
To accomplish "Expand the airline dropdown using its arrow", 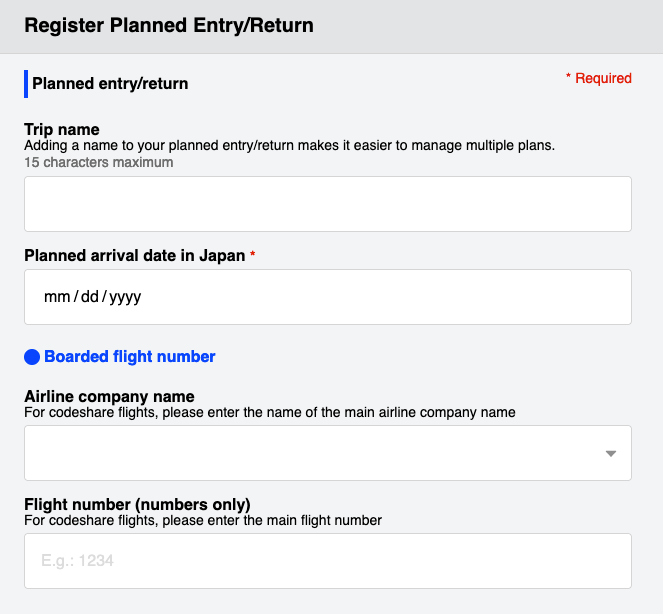I will (611, 453).
